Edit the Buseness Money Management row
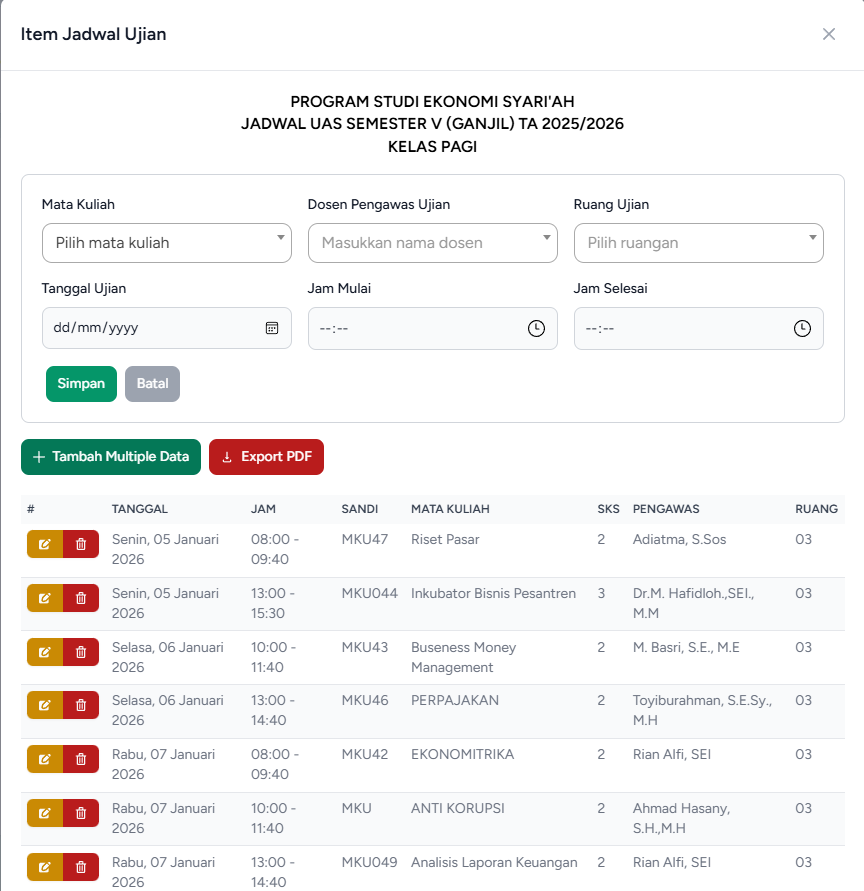Image resolution: width=864 pixels, height=891 pixels. pyautogui.click(x=45, y=652)
